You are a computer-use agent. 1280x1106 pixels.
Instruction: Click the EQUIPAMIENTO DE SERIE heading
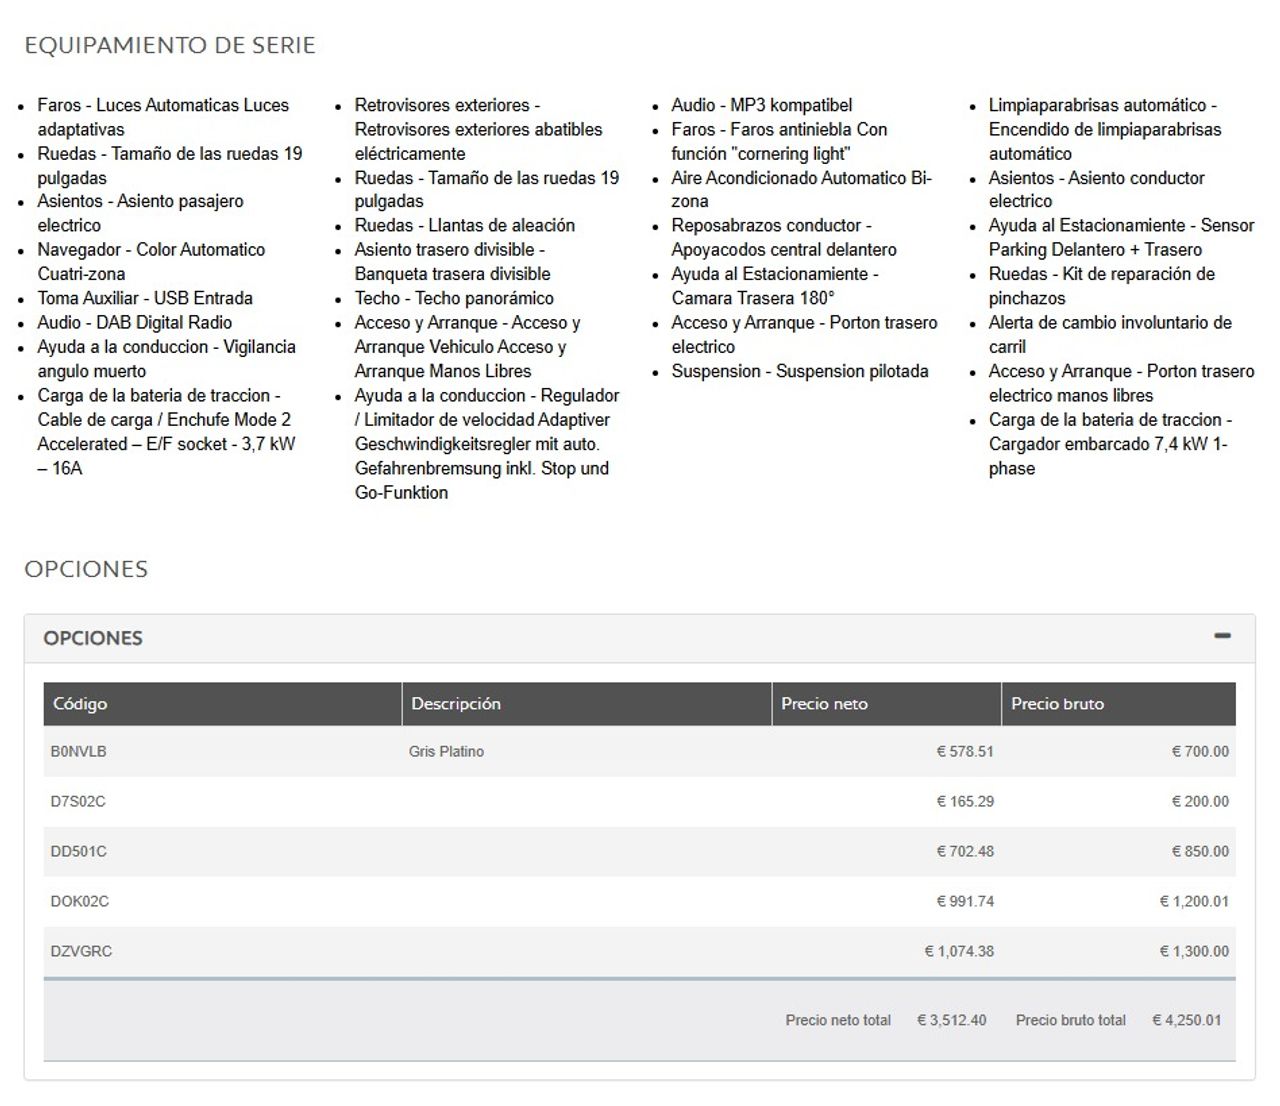pos(170,46)
